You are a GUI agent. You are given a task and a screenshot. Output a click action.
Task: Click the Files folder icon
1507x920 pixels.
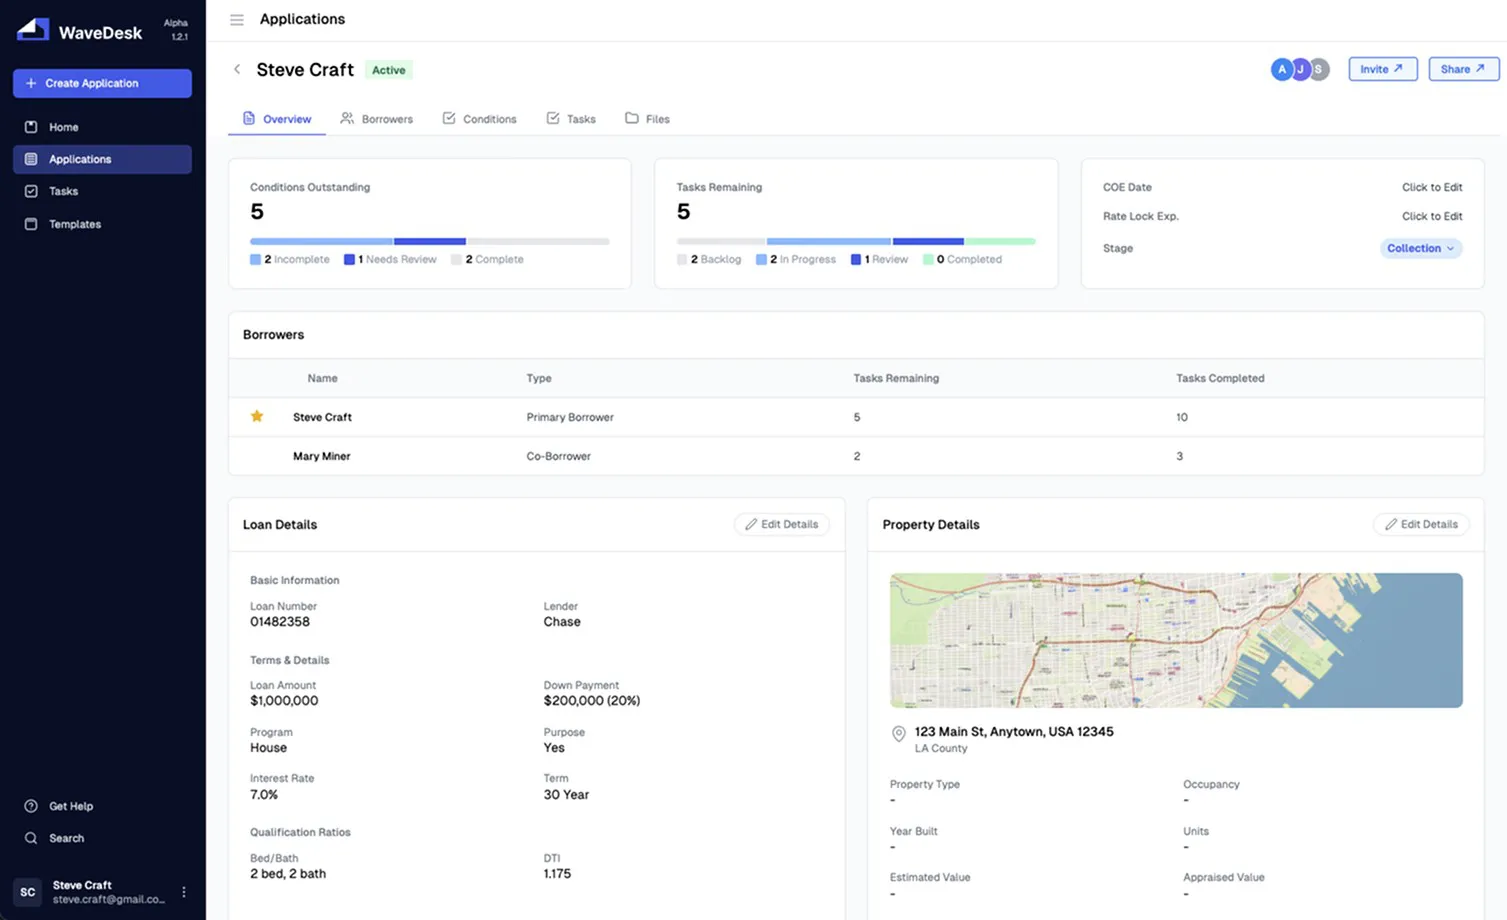pyautogui.click(x=630, y=118)
